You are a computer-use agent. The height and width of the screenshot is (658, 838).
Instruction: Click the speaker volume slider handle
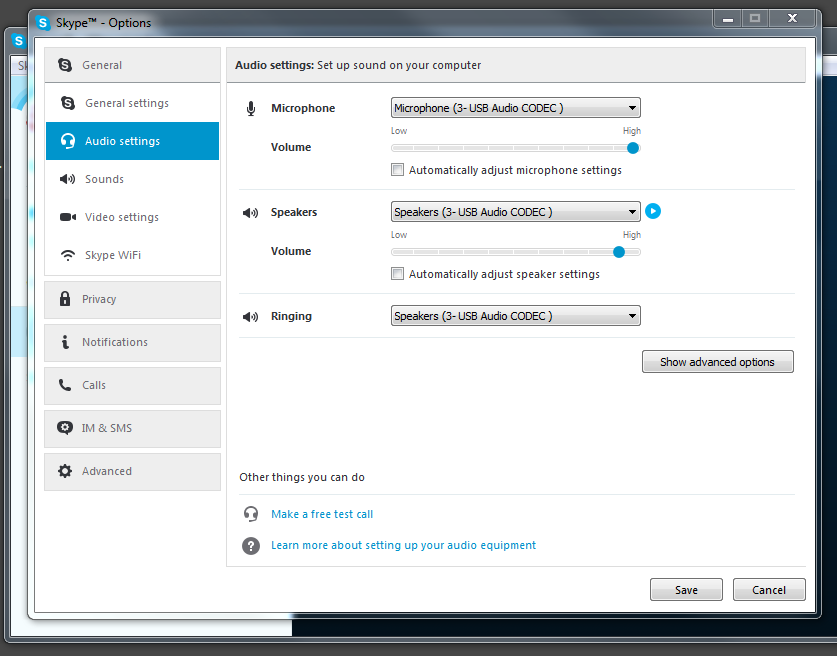pyautogui.click(x=619, y=252)
